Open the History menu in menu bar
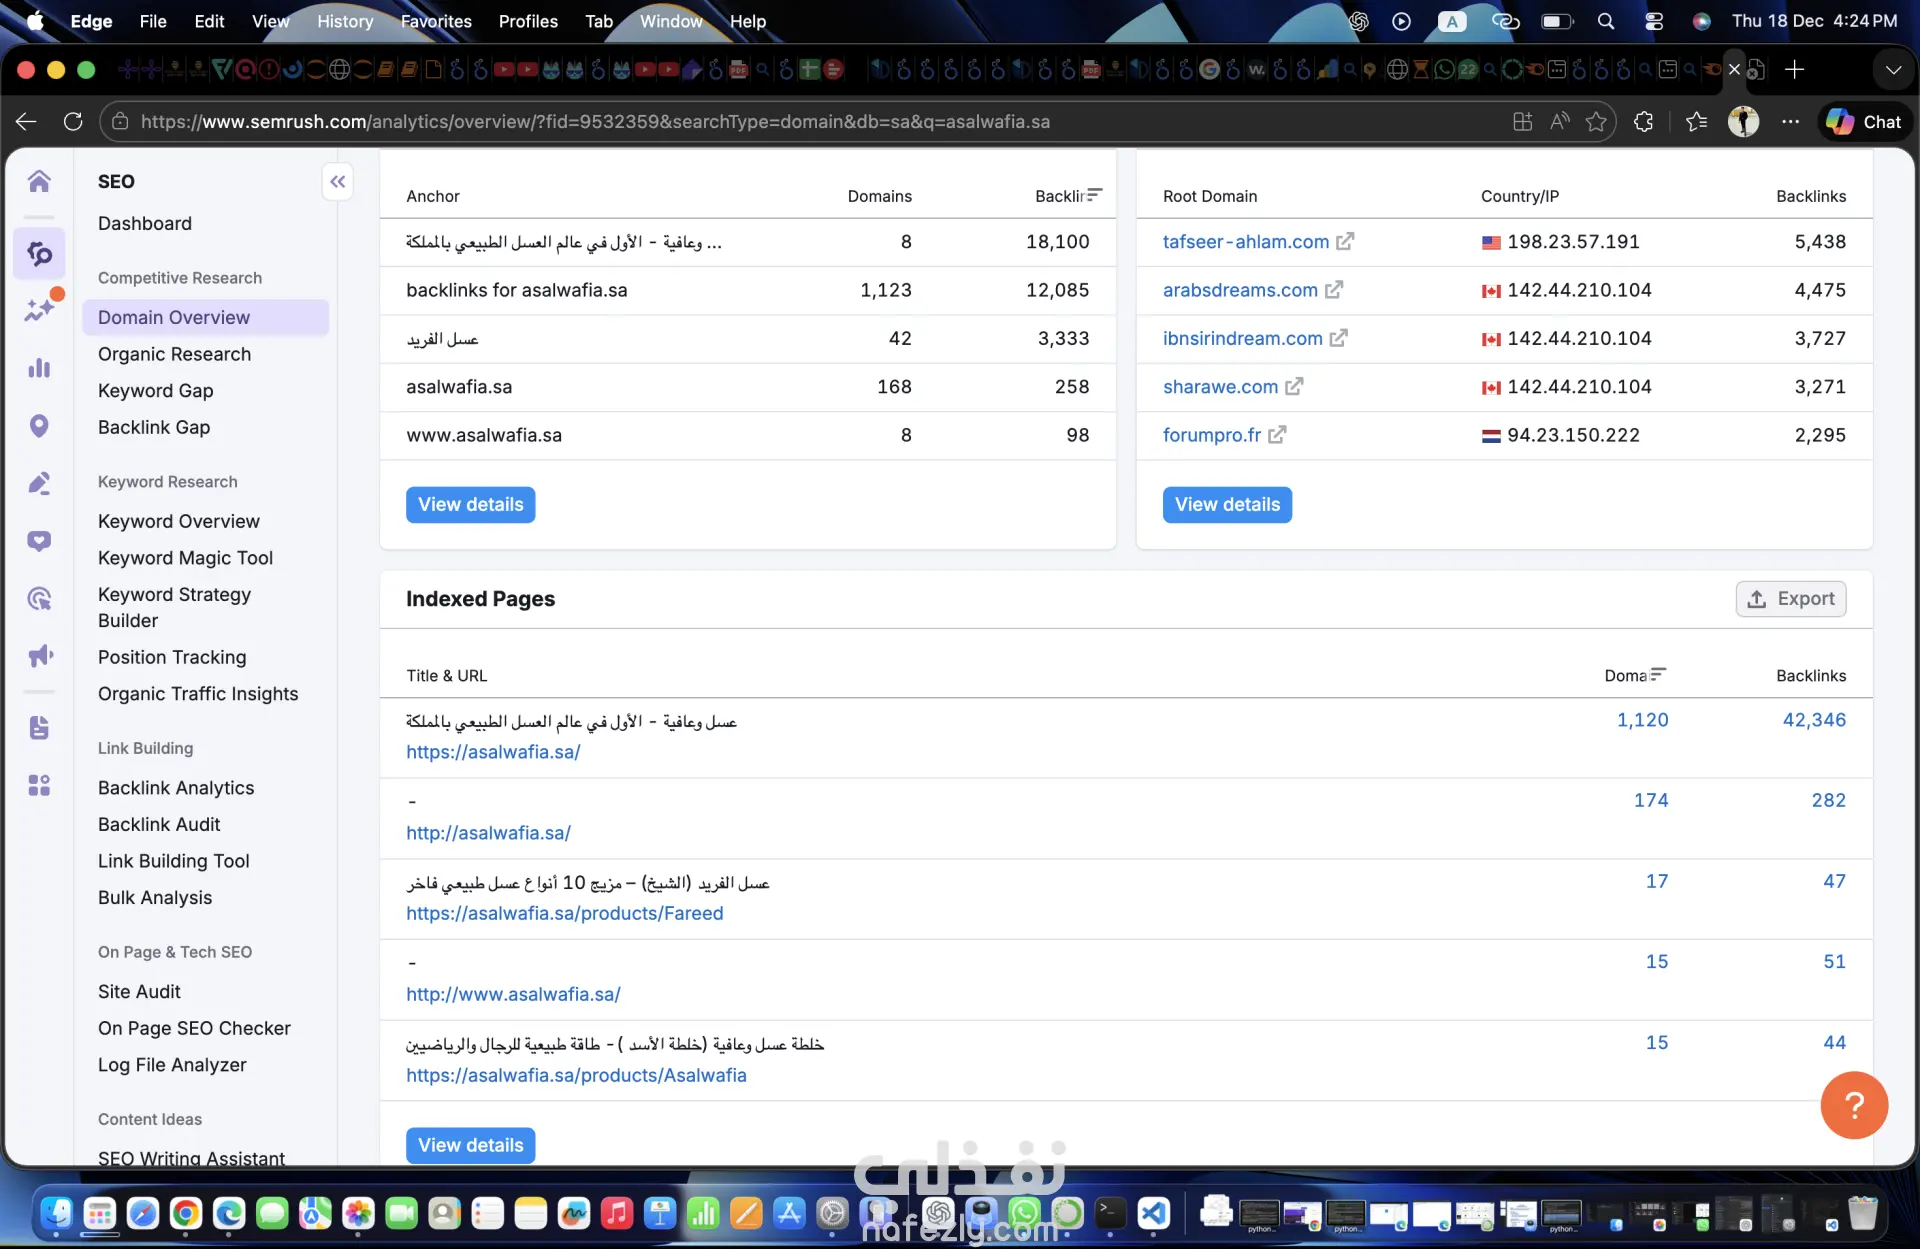 click(344, 21)
